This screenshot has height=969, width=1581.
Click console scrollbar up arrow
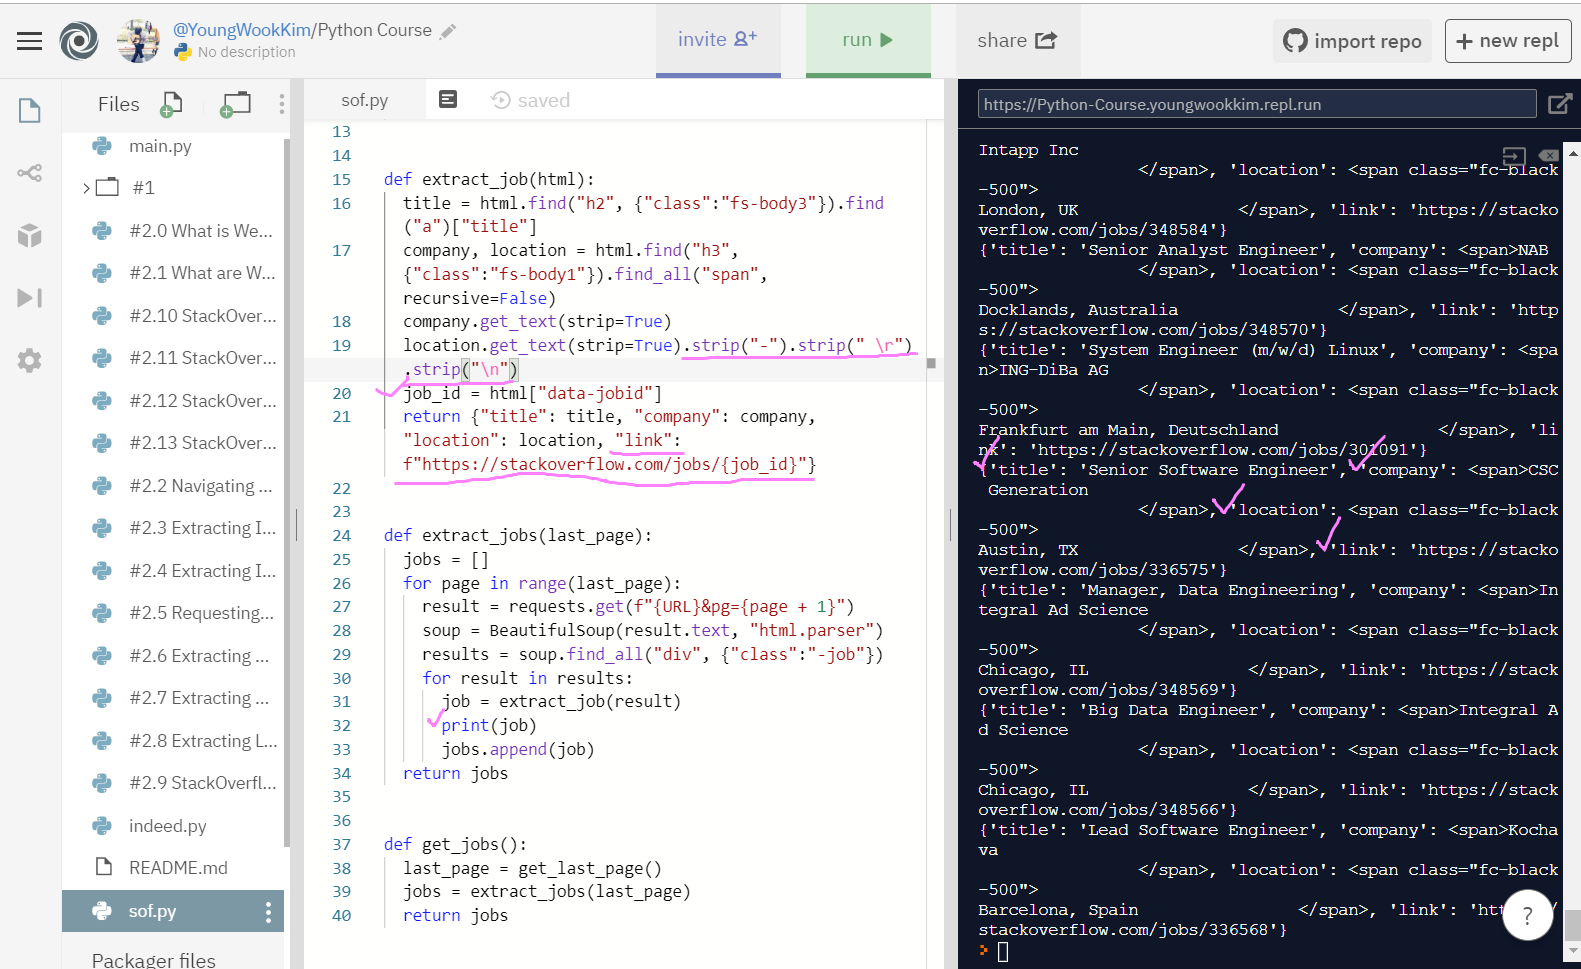tap(1573, 153)
